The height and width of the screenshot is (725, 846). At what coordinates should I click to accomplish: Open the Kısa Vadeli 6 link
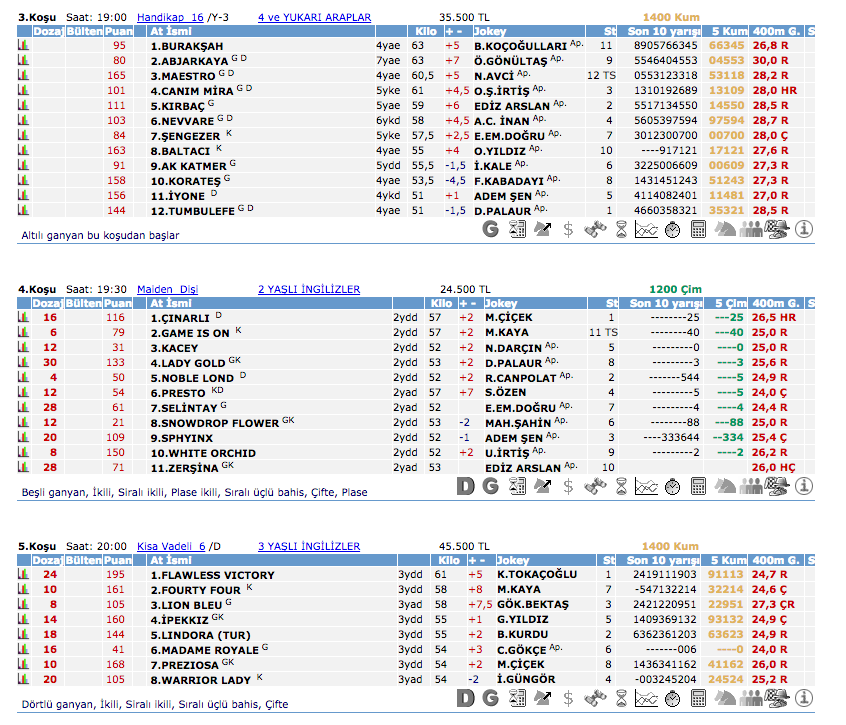coord(170,546)
